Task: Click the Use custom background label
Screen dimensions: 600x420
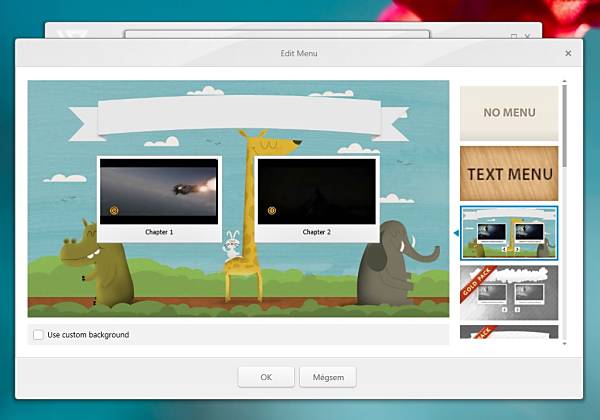Action: tap(88, 335)
